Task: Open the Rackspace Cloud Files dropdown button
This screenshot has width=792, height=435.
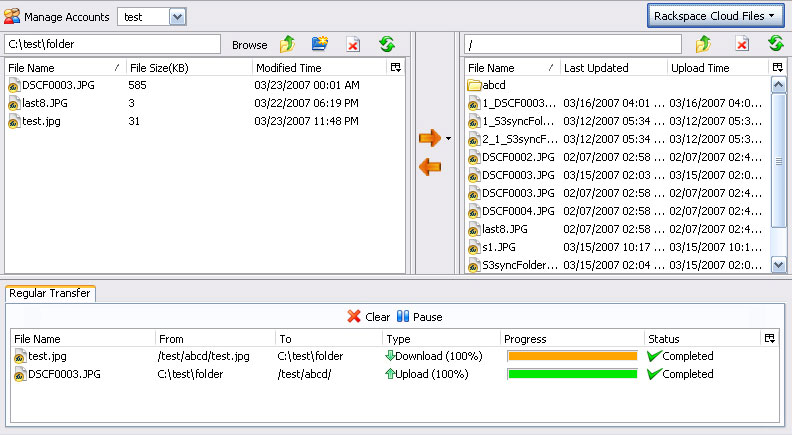Action: [x=715, y=16]
